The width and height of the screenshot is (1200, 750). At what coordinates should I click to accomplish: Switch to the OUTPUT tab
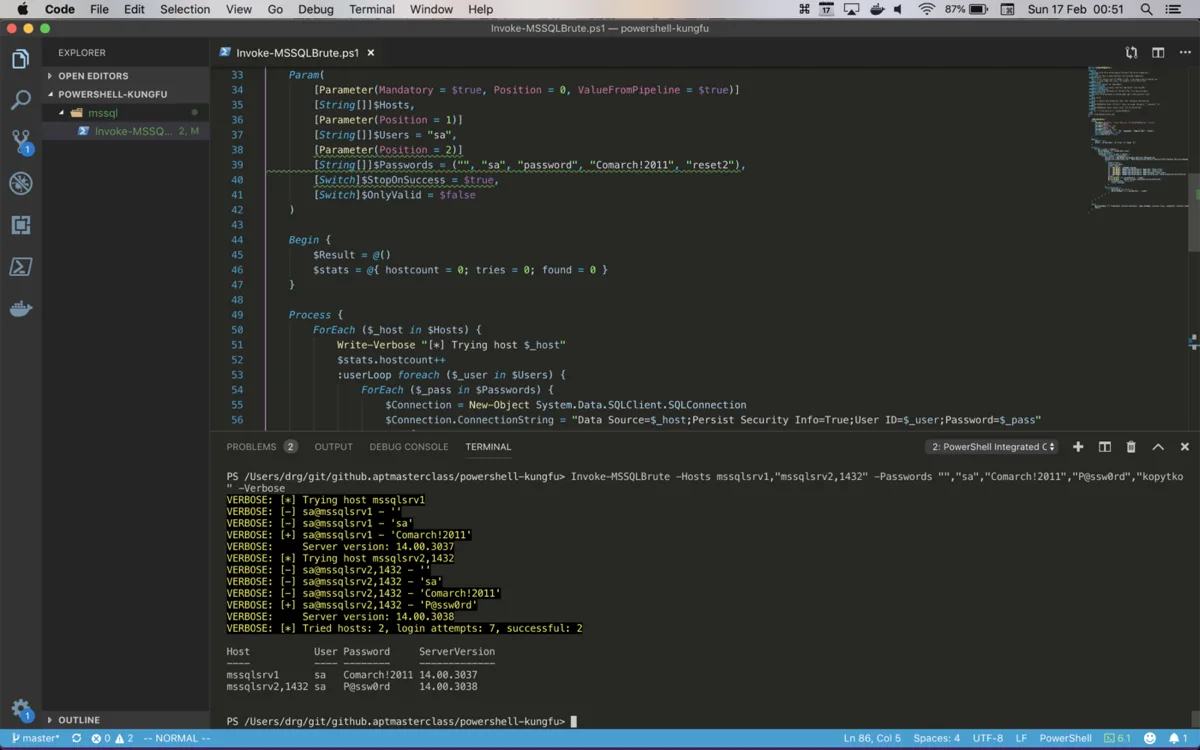click(333, 447)
